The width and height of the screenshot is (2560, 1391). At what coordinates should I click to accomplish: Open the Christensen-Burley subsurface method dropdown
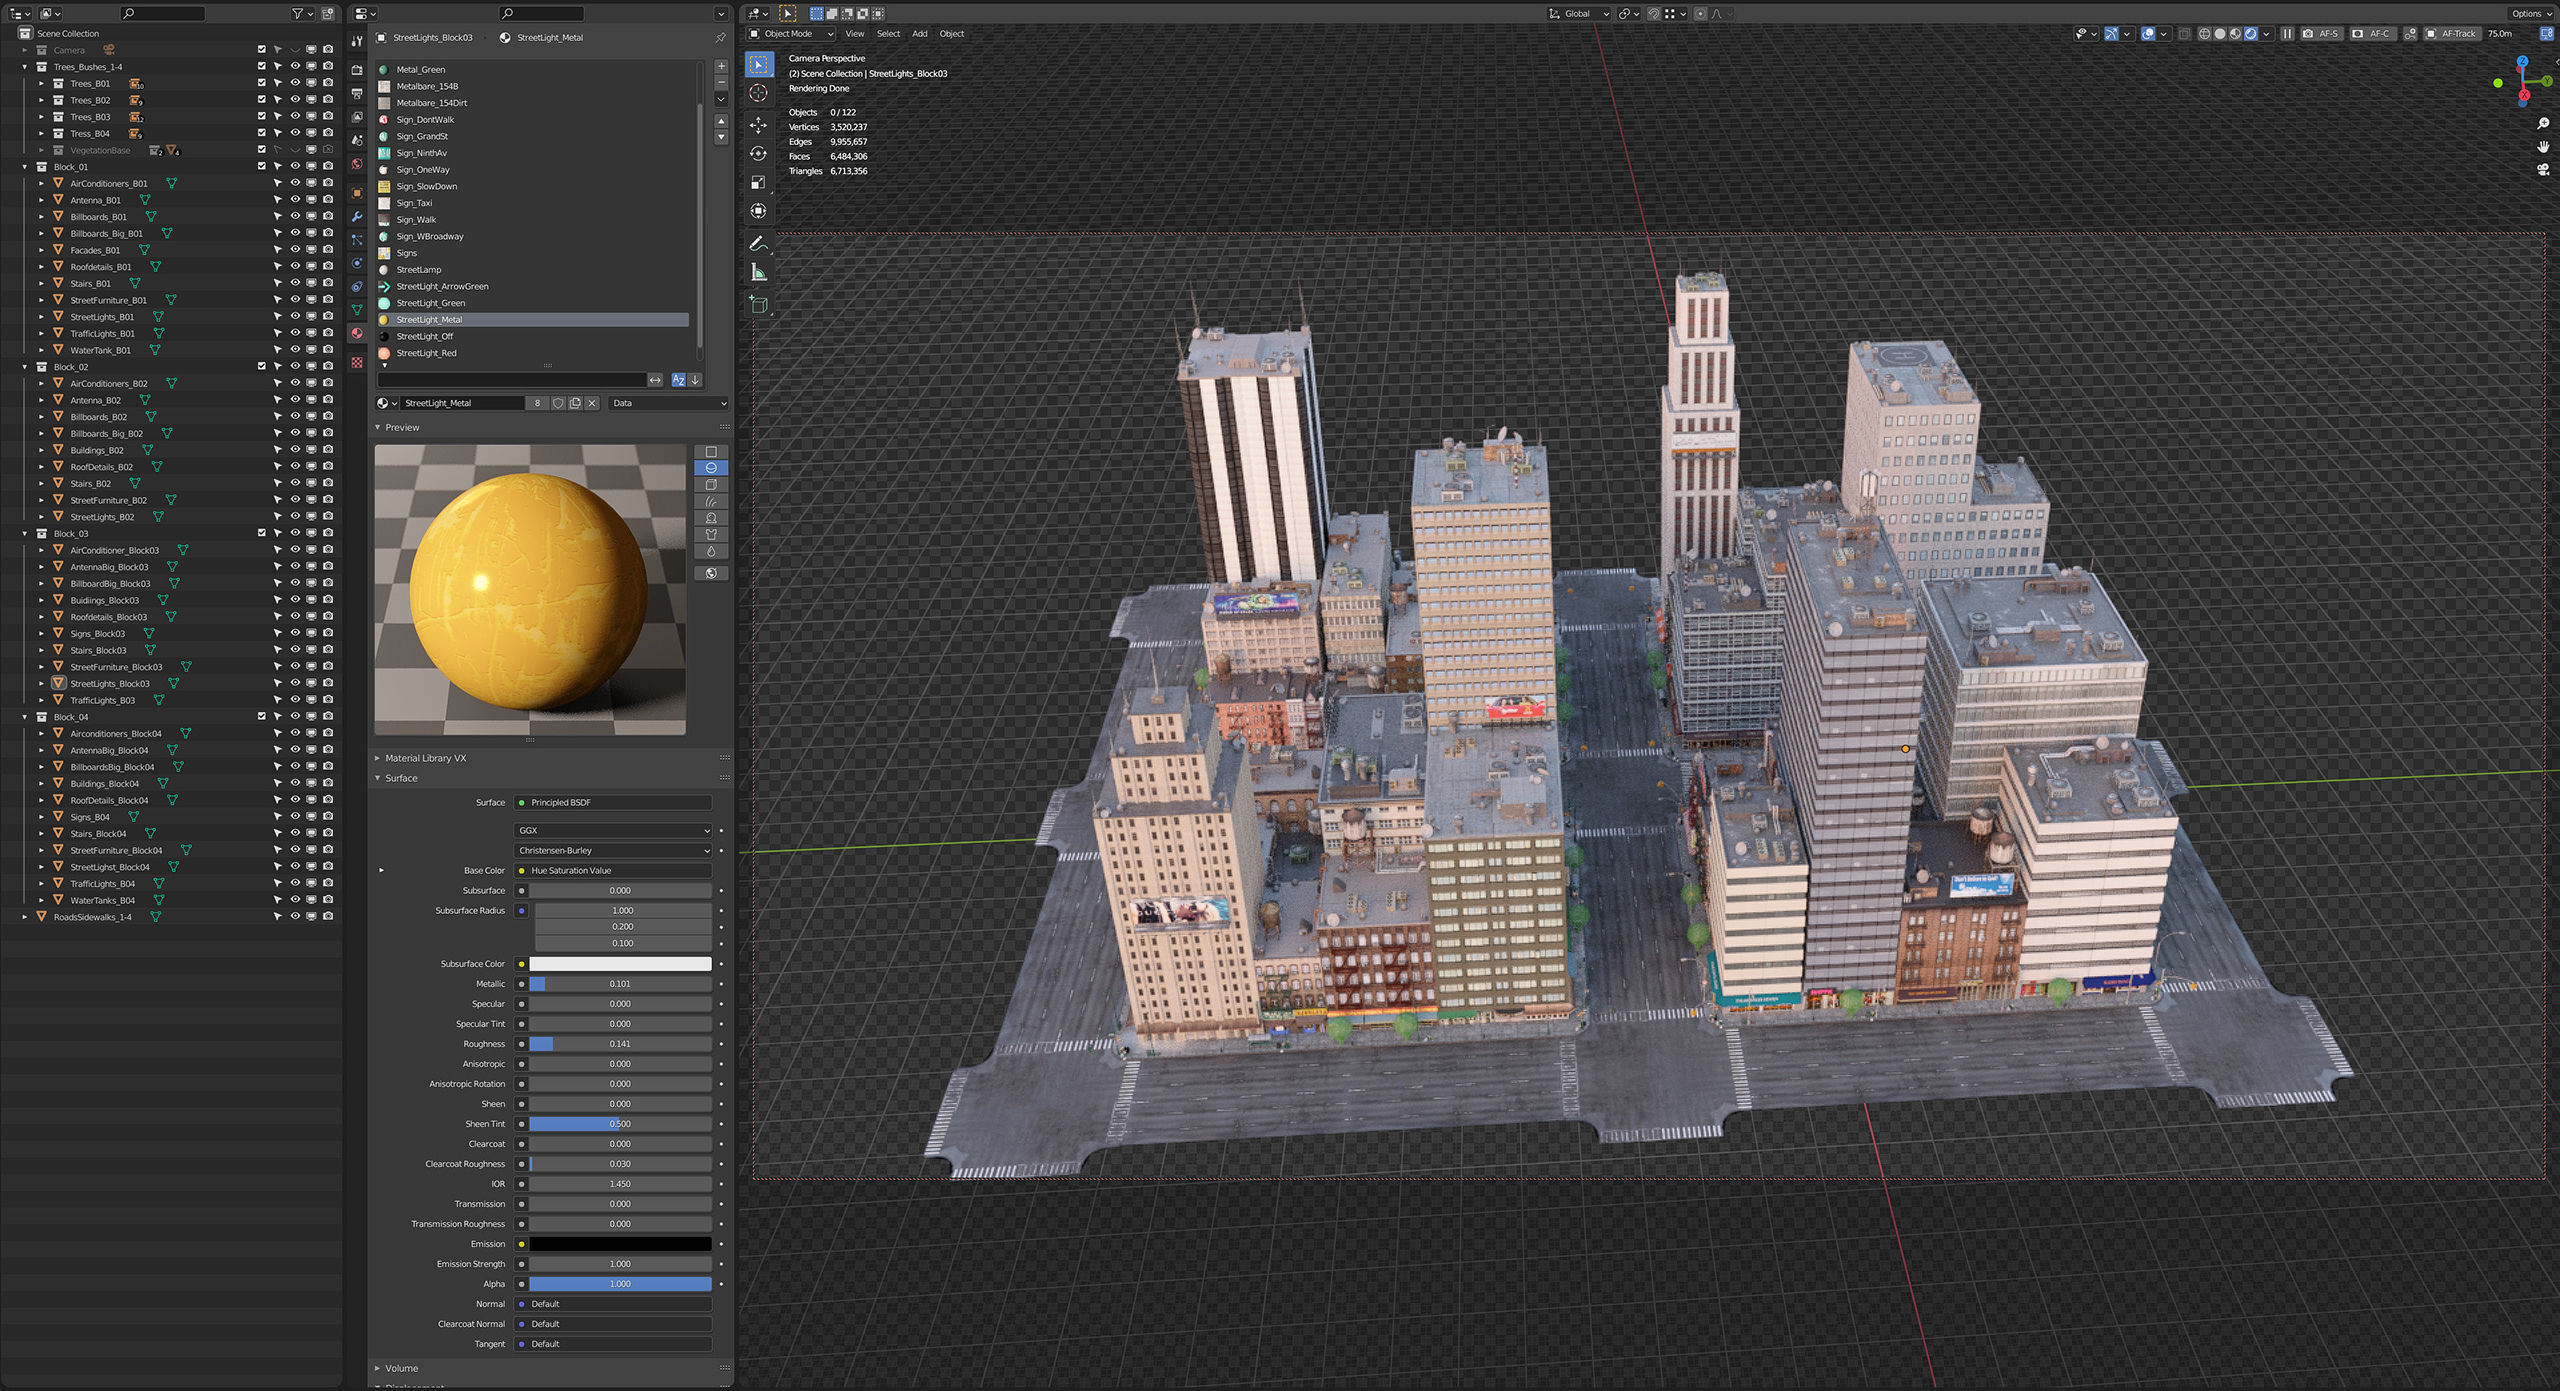pos(614,850)
